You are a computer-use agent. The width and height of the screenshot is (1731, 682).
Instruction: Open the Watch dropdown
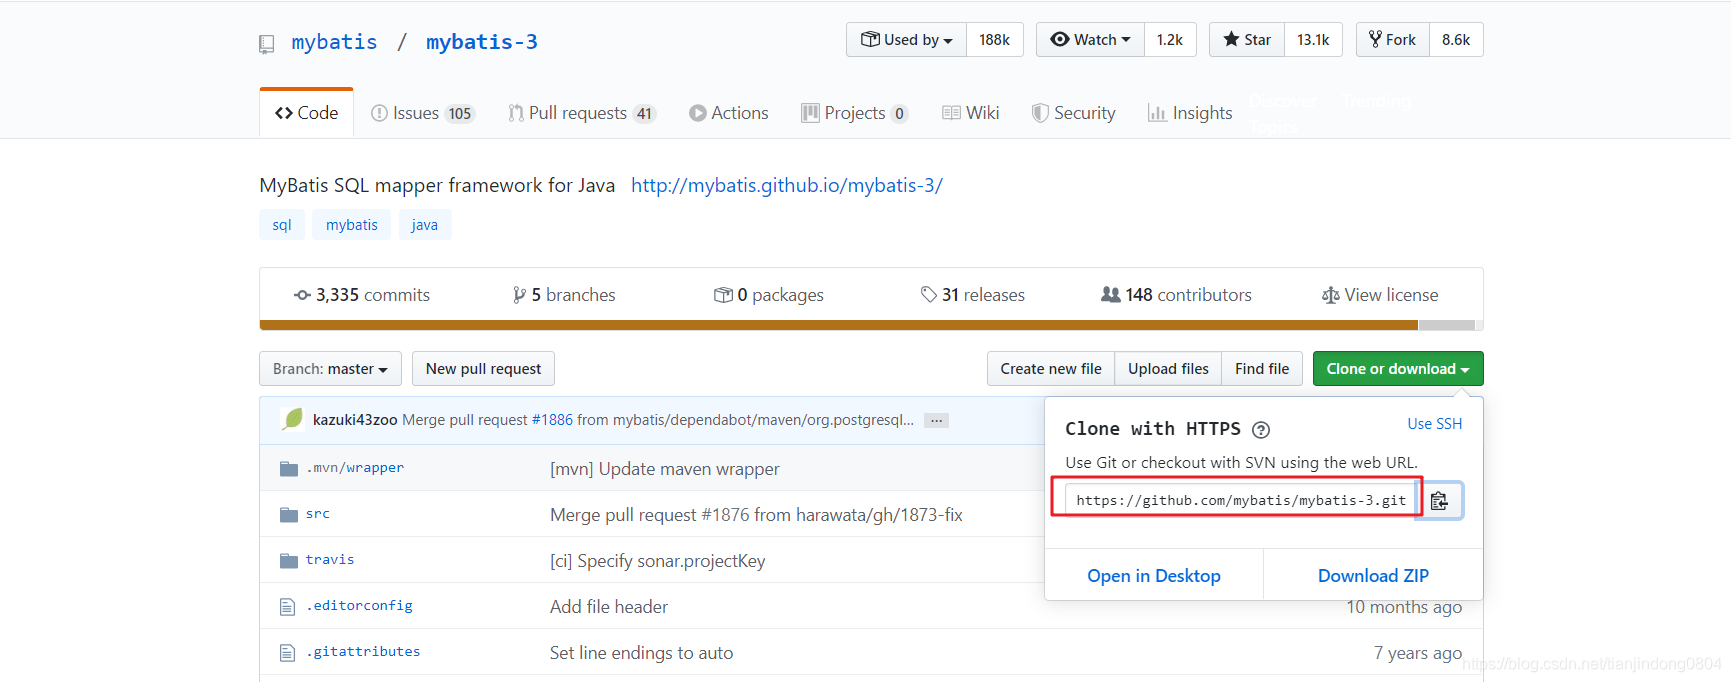1090,40
